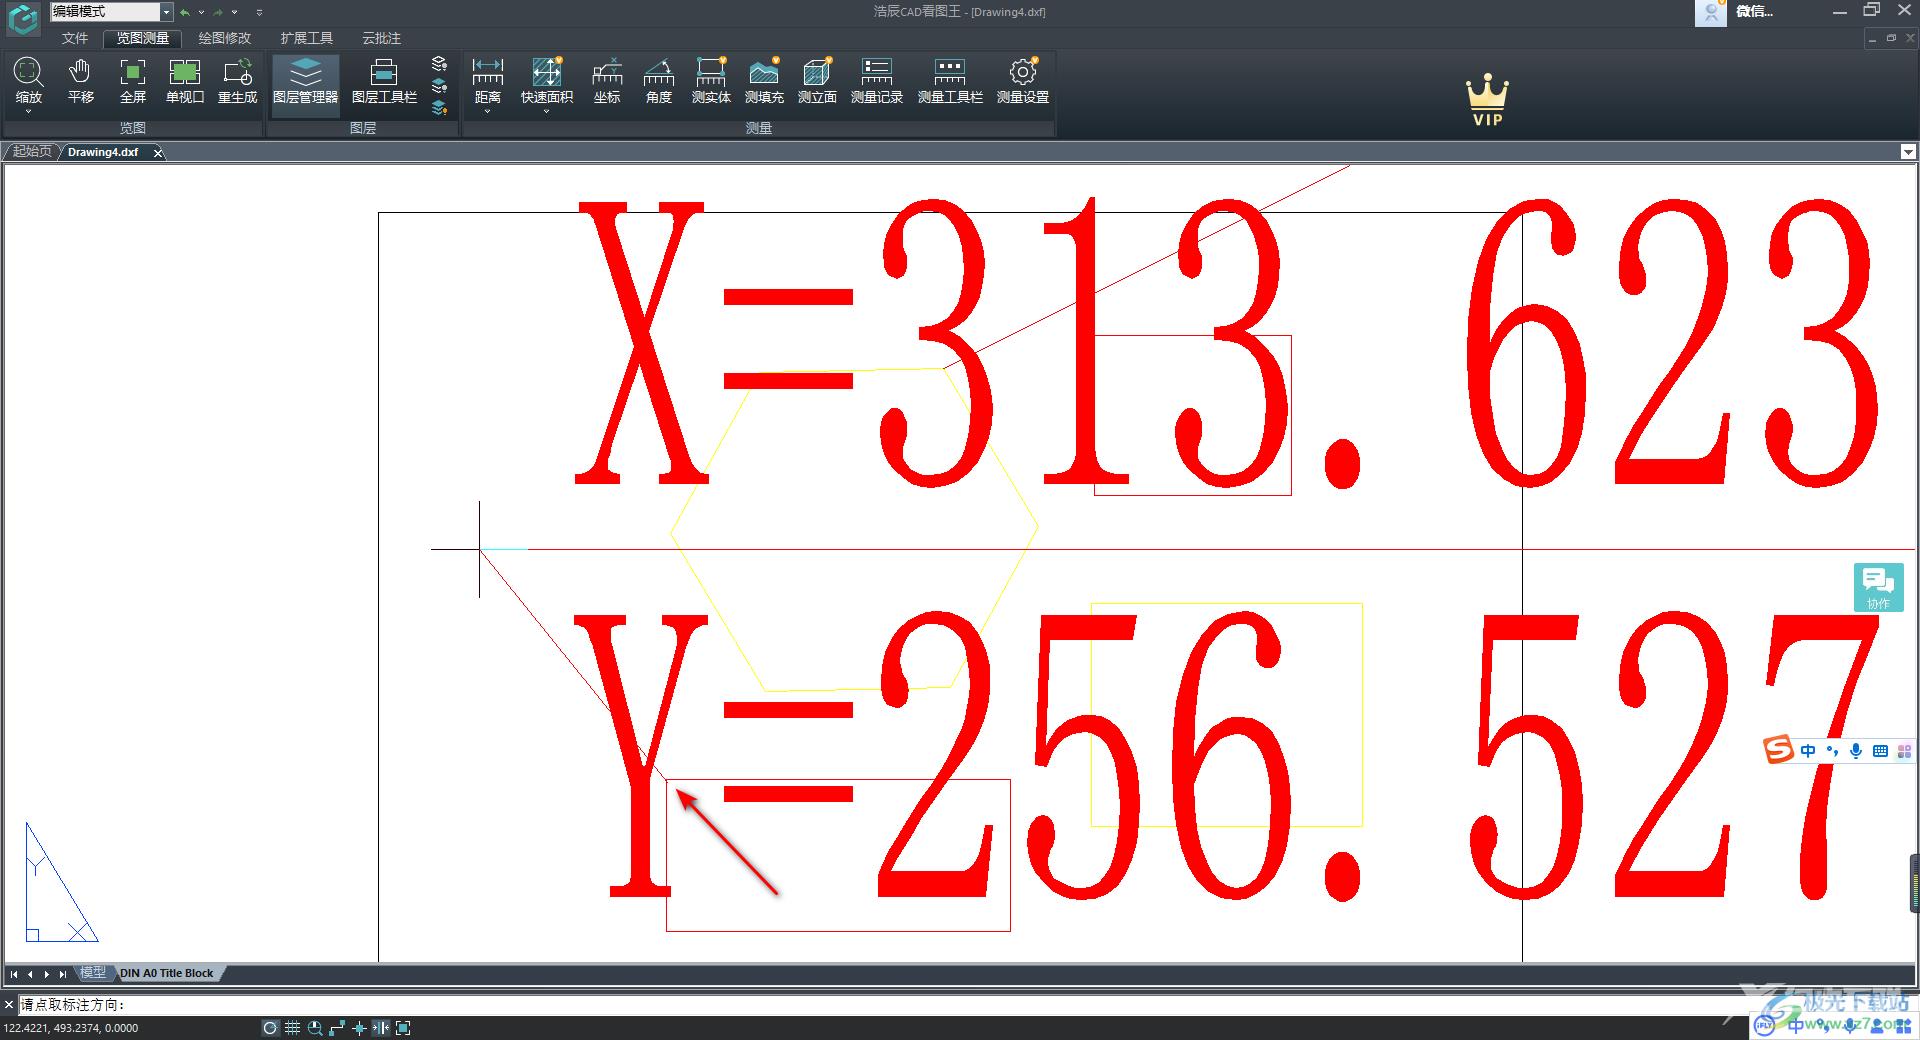Viewport: 1920px width, 1040px height.
Task: Click the Sogou IME language 中 indicator
Action: click(1808, 750)
